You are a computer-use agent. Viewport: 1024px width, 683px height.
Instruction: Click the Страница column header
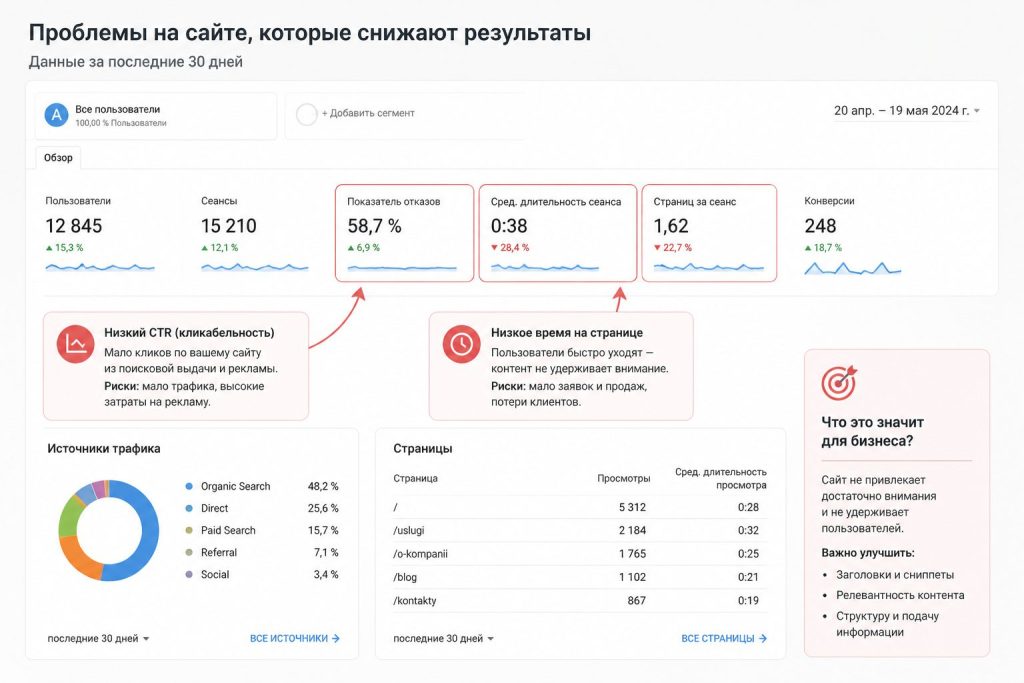[415, 479]
